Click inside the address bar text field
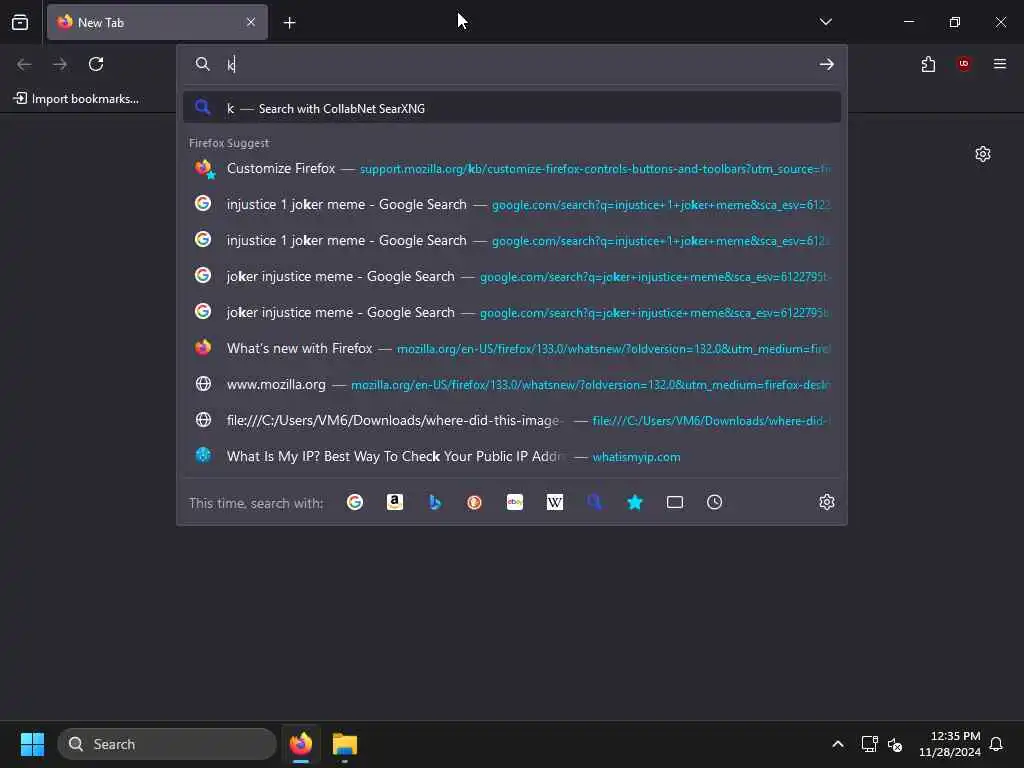Image resolution: width=1024 pixels, height=768 pixels. (x=516, y=64)
